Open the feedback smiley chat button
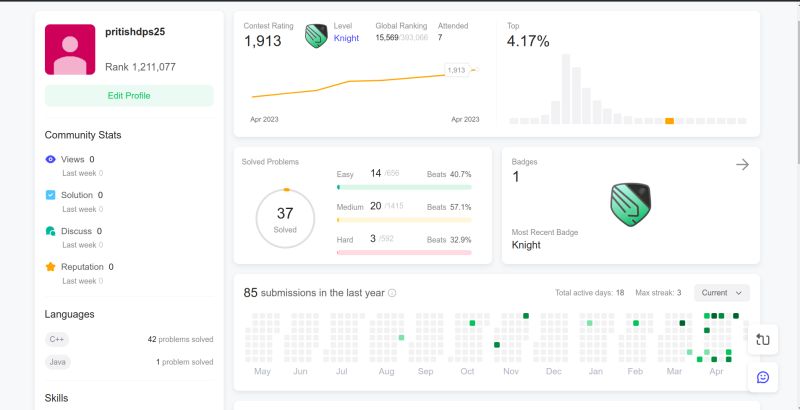Image resolution: width=800 pixels, height=410 pixels. (763, 377)
